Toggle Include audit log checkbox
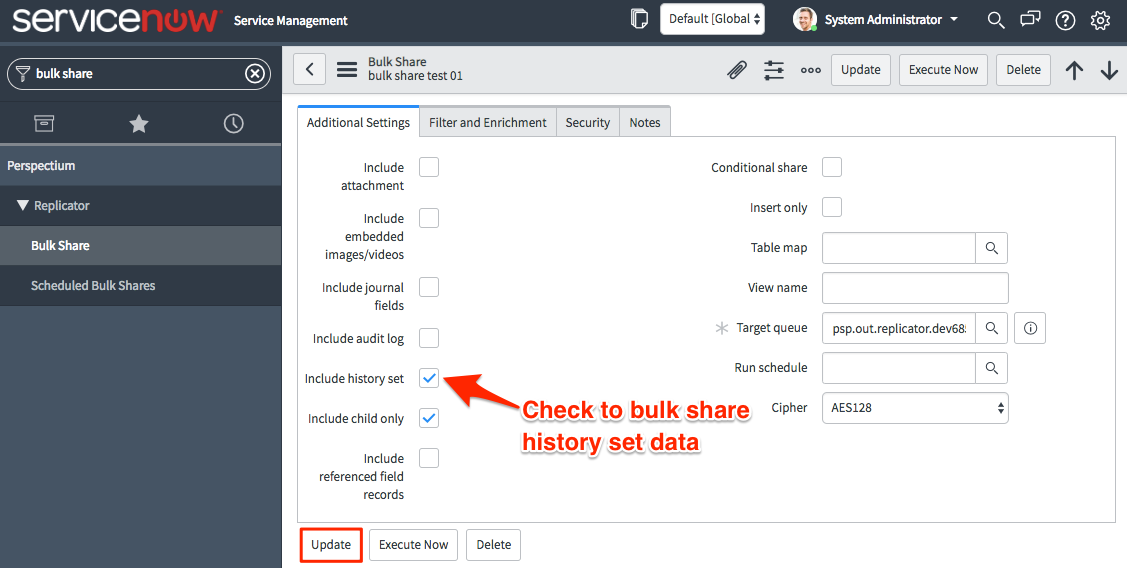 429,338
